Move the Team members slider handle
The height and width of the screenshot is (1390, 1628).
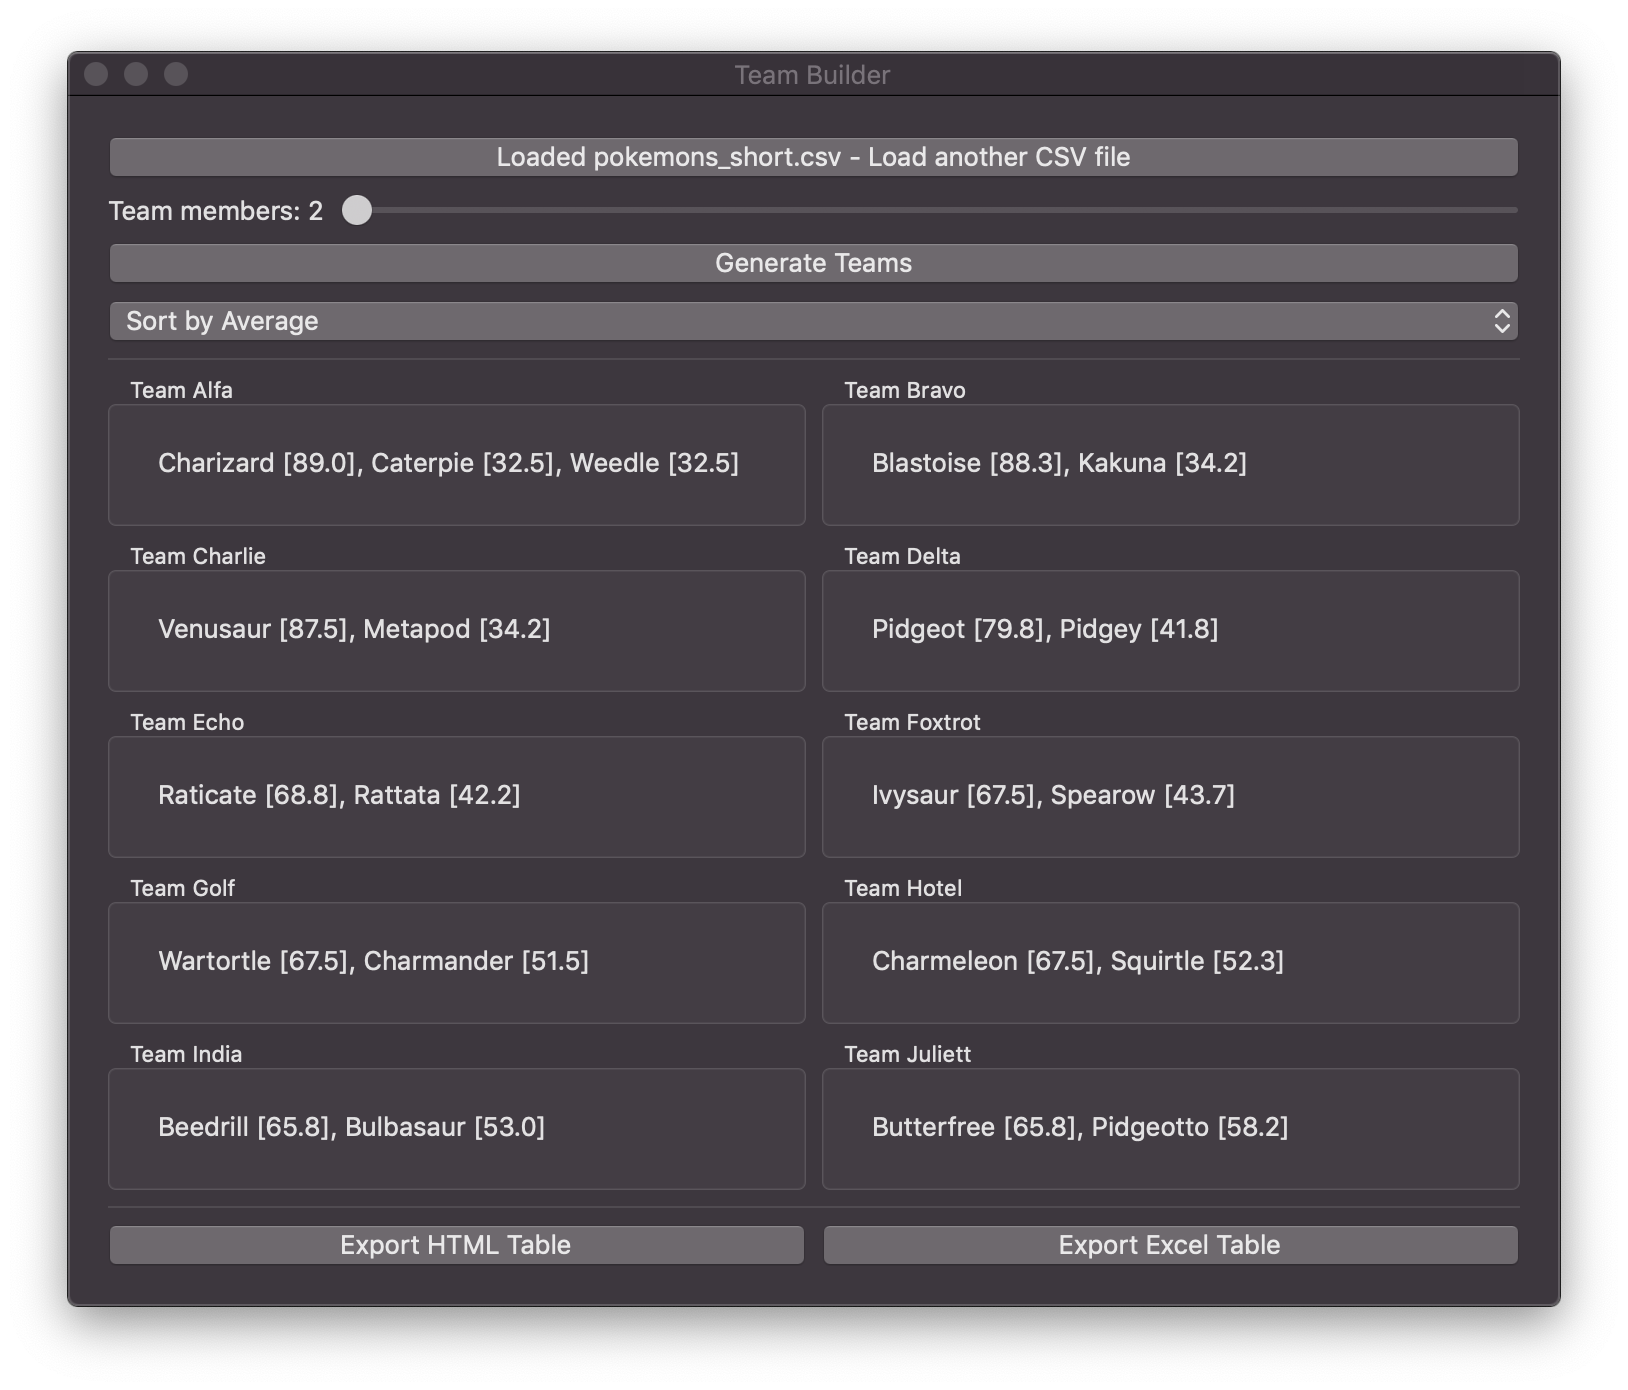tap(357, 210)
